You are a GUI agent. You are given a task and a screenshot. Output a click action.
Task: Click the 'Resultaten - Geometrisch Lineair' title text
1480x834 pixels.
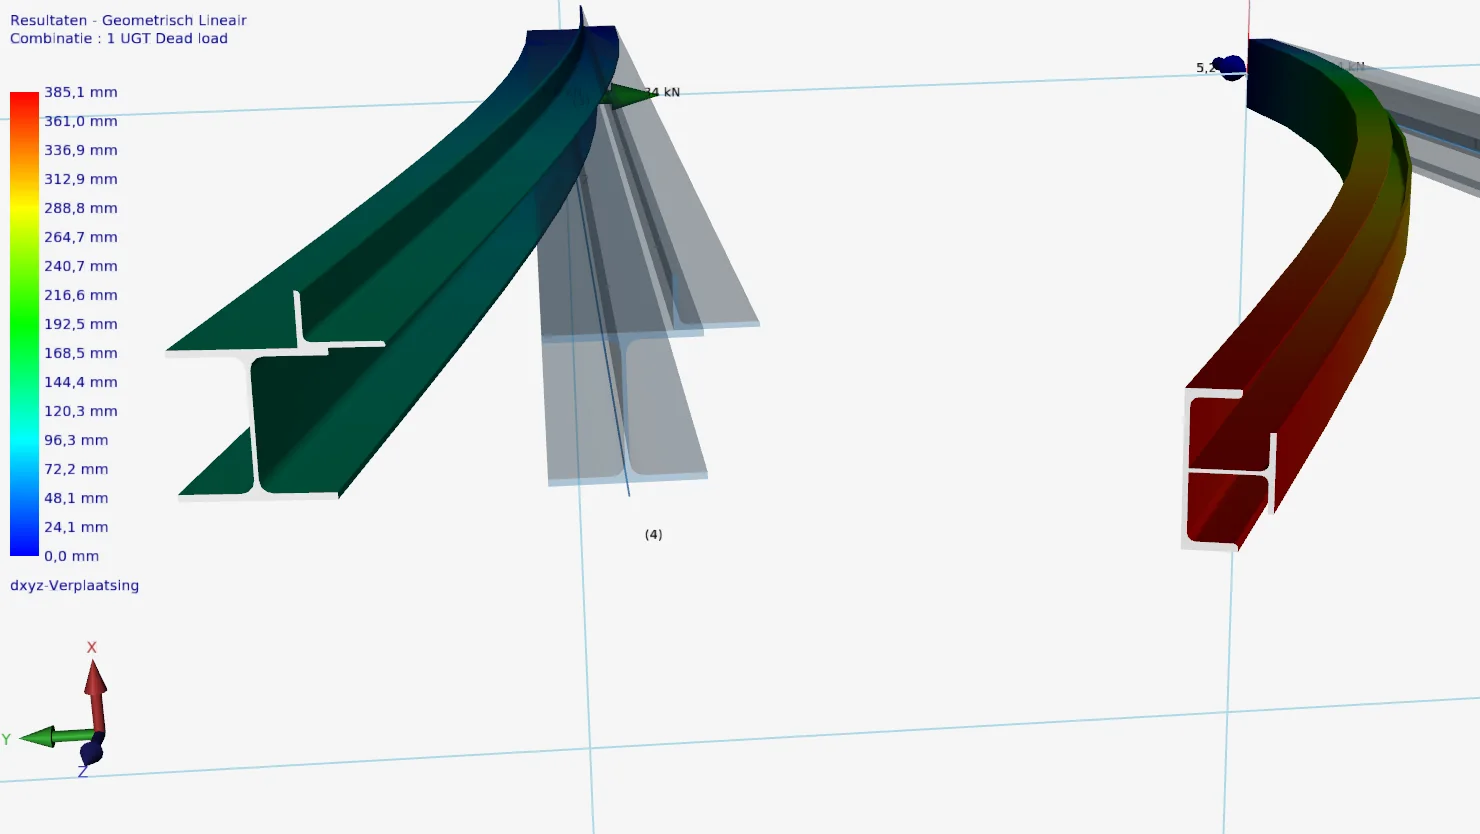click(128, 20)
